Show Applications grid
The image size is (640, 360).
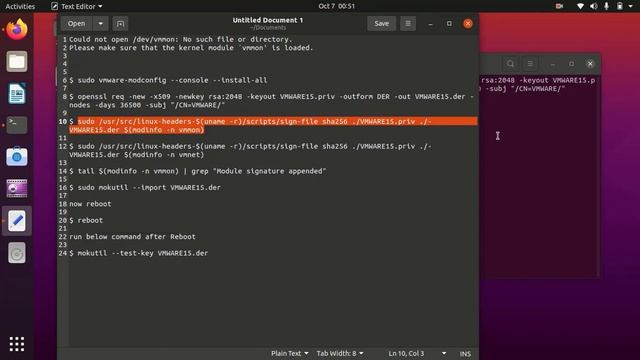(x=17, y=344)
